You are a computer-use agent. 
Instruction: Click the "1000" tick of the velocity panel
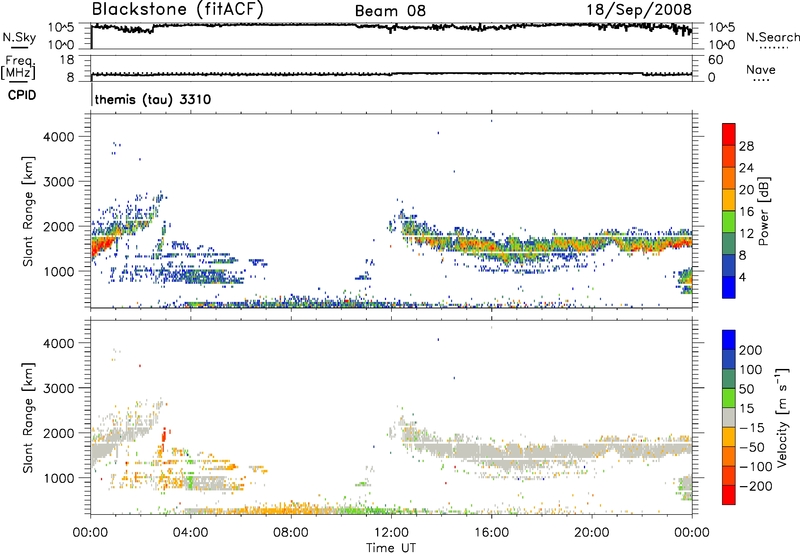[59, 478]
